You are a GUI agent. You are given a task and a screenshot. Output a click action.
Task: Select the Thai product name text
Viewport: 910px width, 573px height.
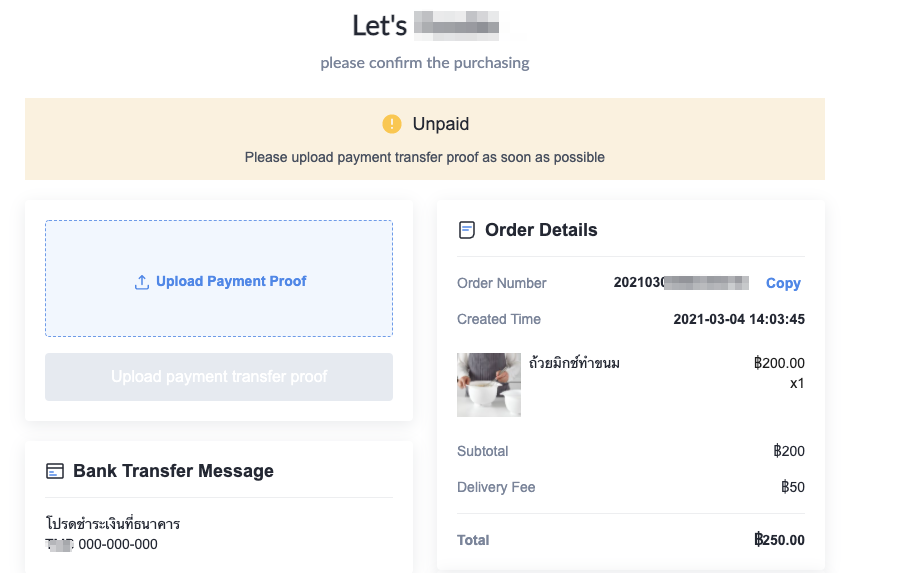574,363
